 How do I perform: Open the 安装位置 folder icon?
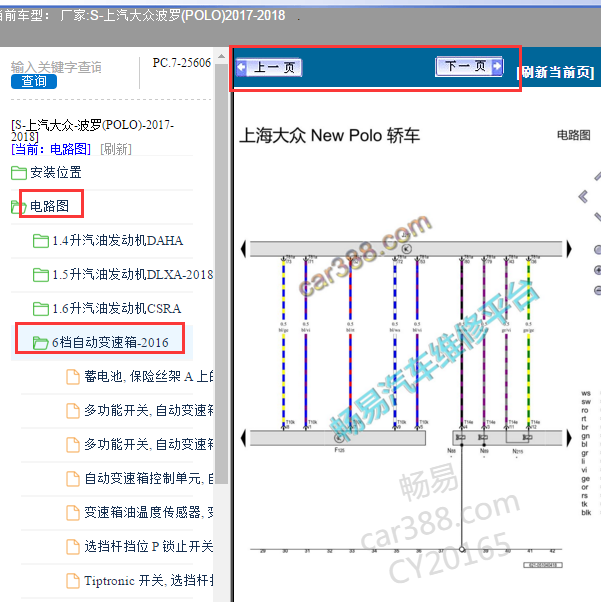click(x=19, y=173)
